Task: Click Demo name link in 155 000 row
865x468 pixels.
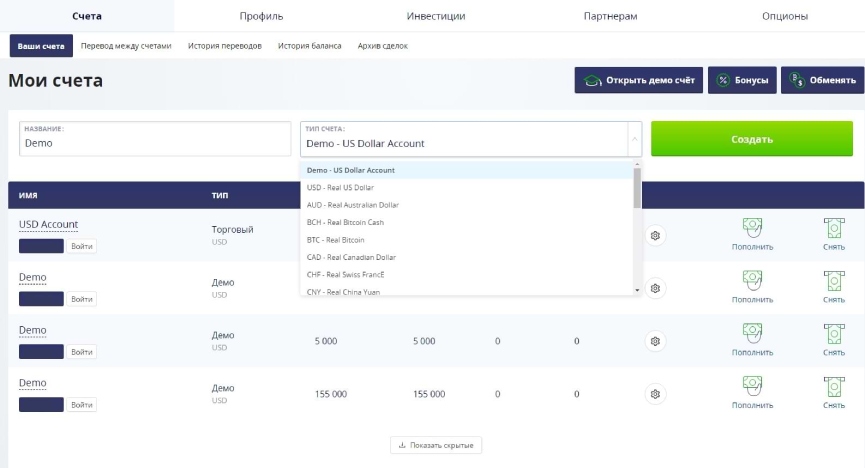Action: point(33,383)
